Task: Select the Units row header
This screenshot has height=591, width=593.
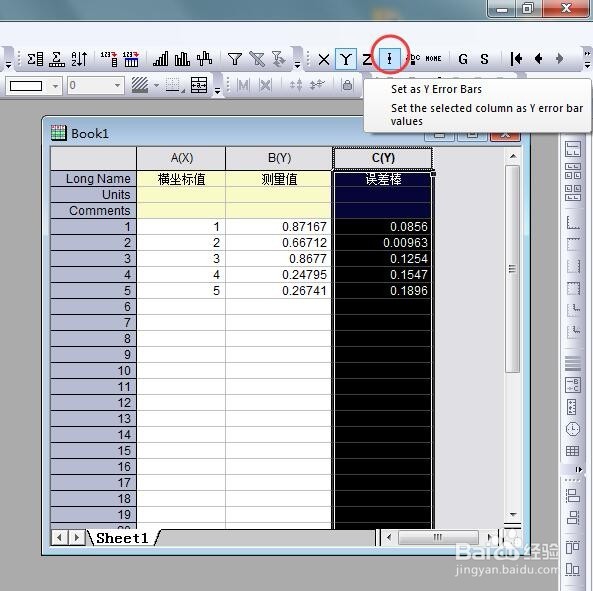Action: point(93,195)
